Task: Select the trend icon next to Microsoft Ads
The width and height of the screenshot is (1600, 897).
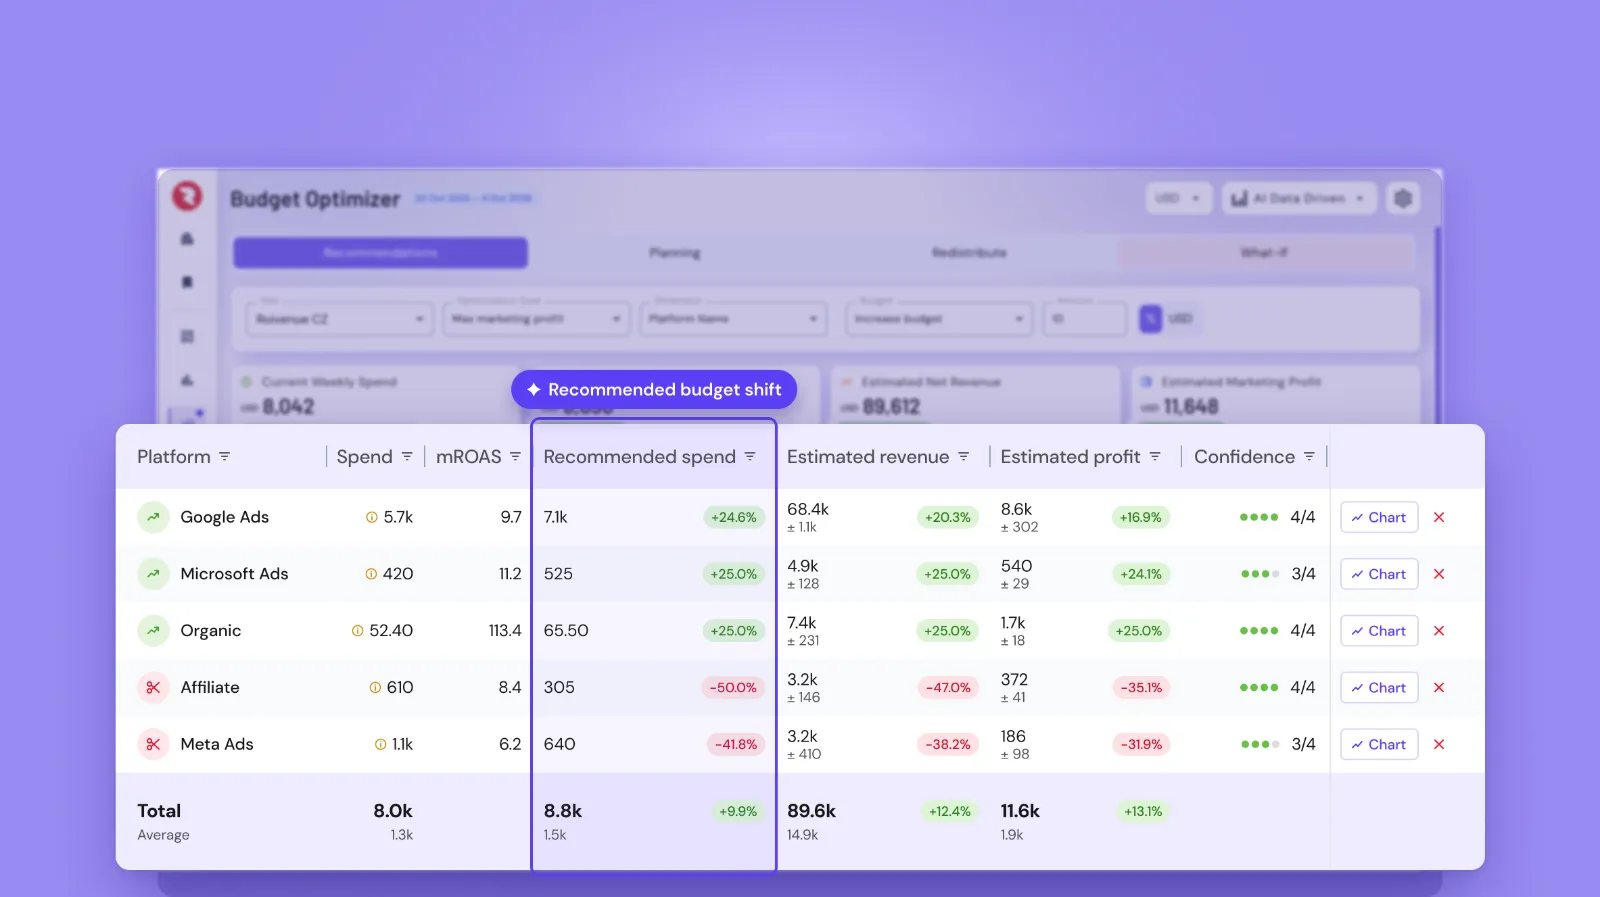Action: 153,574
